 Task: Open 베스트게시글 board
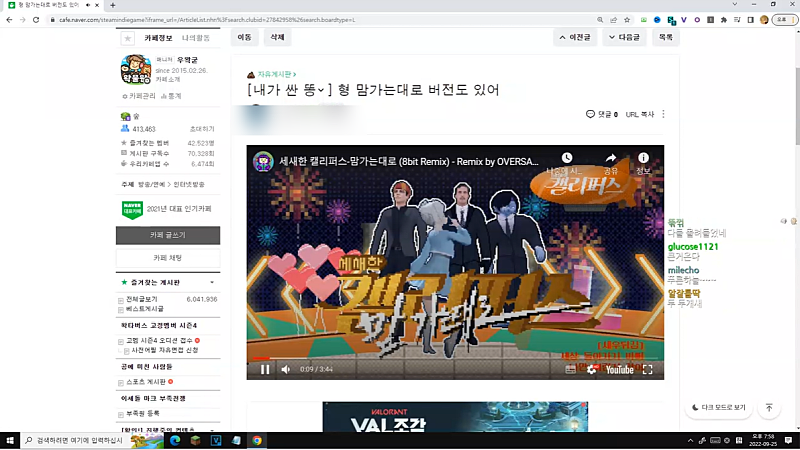coord(145,309)
